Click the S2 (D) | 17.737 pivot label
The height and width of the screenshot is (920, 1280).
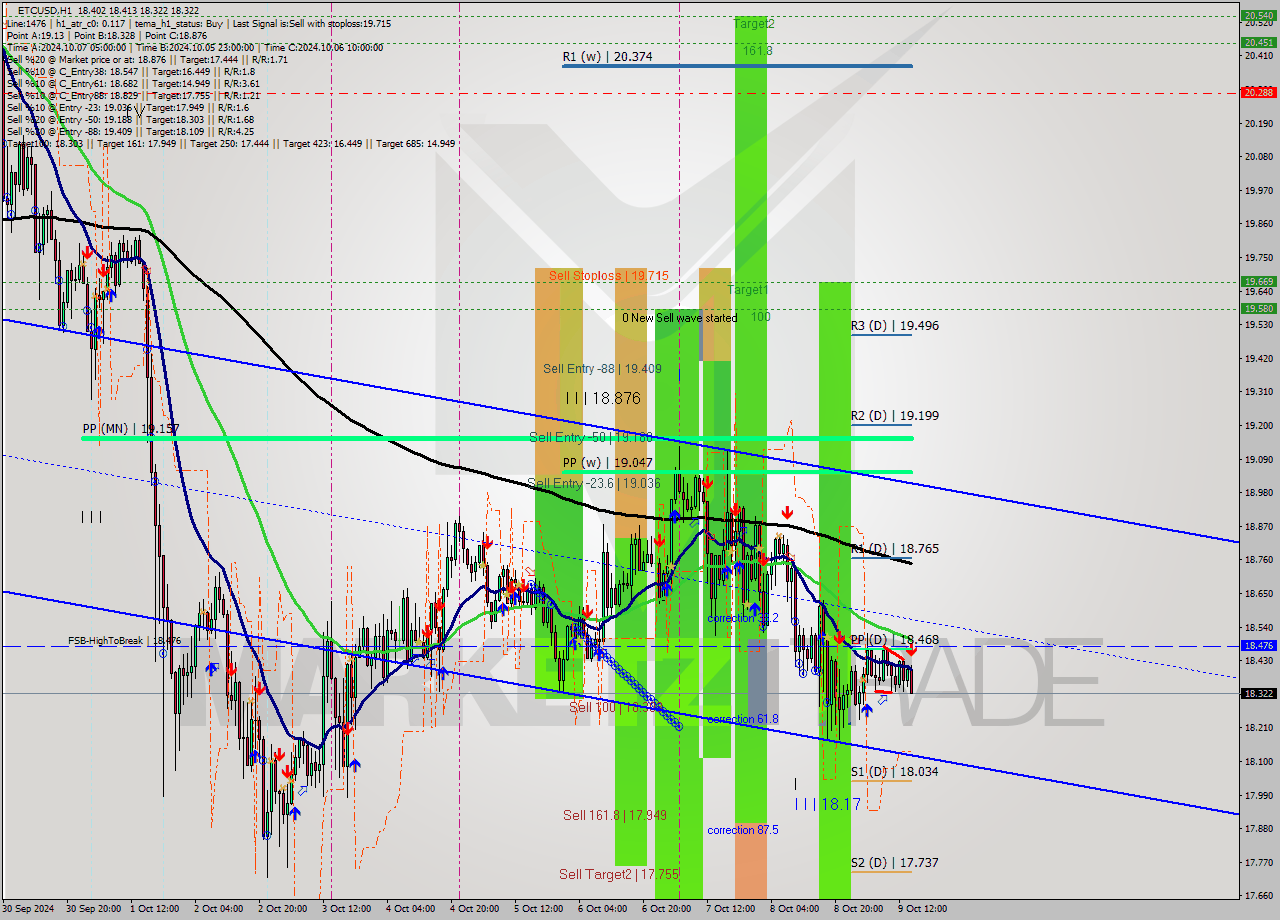pyautogui.click(x=895, y=863)
